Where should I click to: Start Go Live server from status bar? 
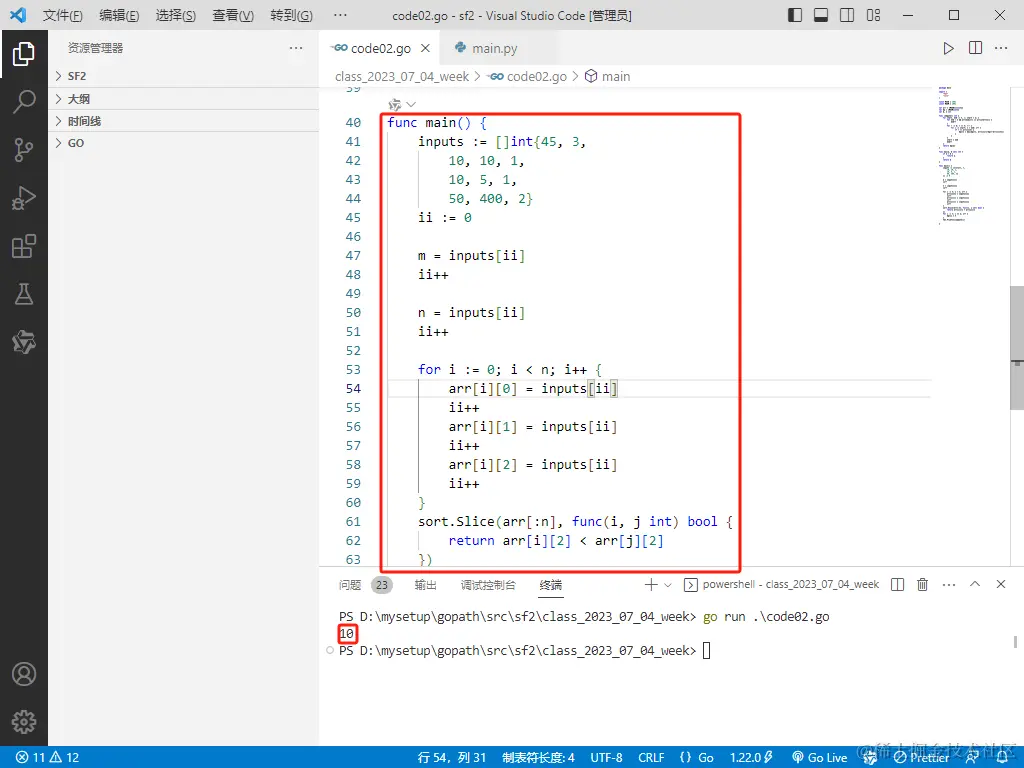tap(820, 758)
